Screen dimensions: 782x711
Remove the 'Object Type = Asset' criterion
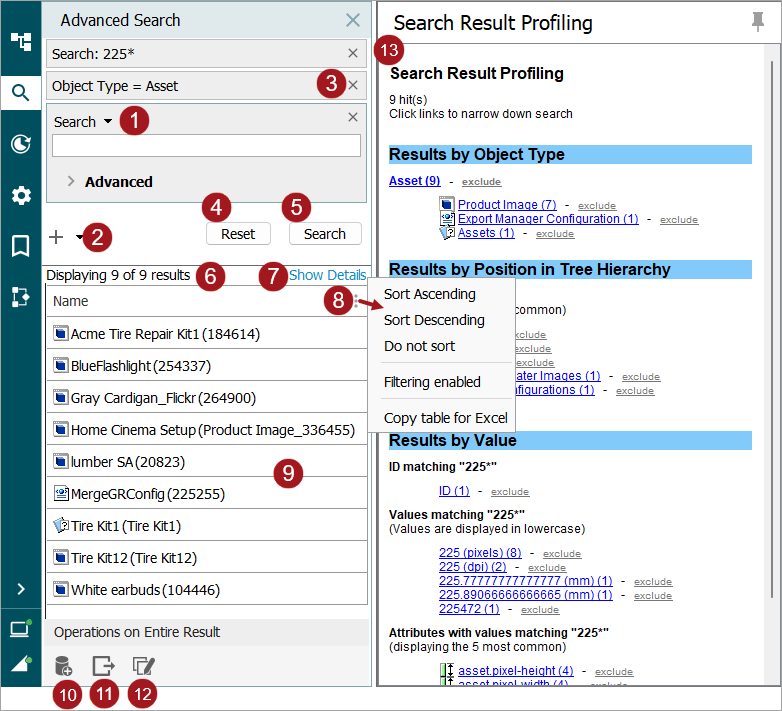352,86
